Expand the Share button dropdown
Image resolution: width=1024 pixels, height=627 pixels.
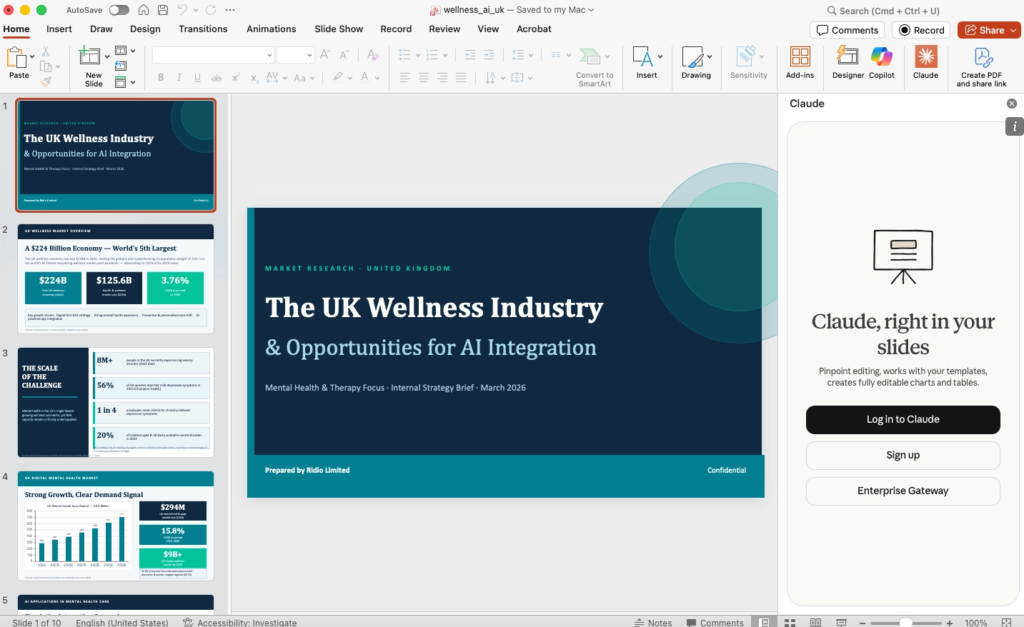point(1012,30)
